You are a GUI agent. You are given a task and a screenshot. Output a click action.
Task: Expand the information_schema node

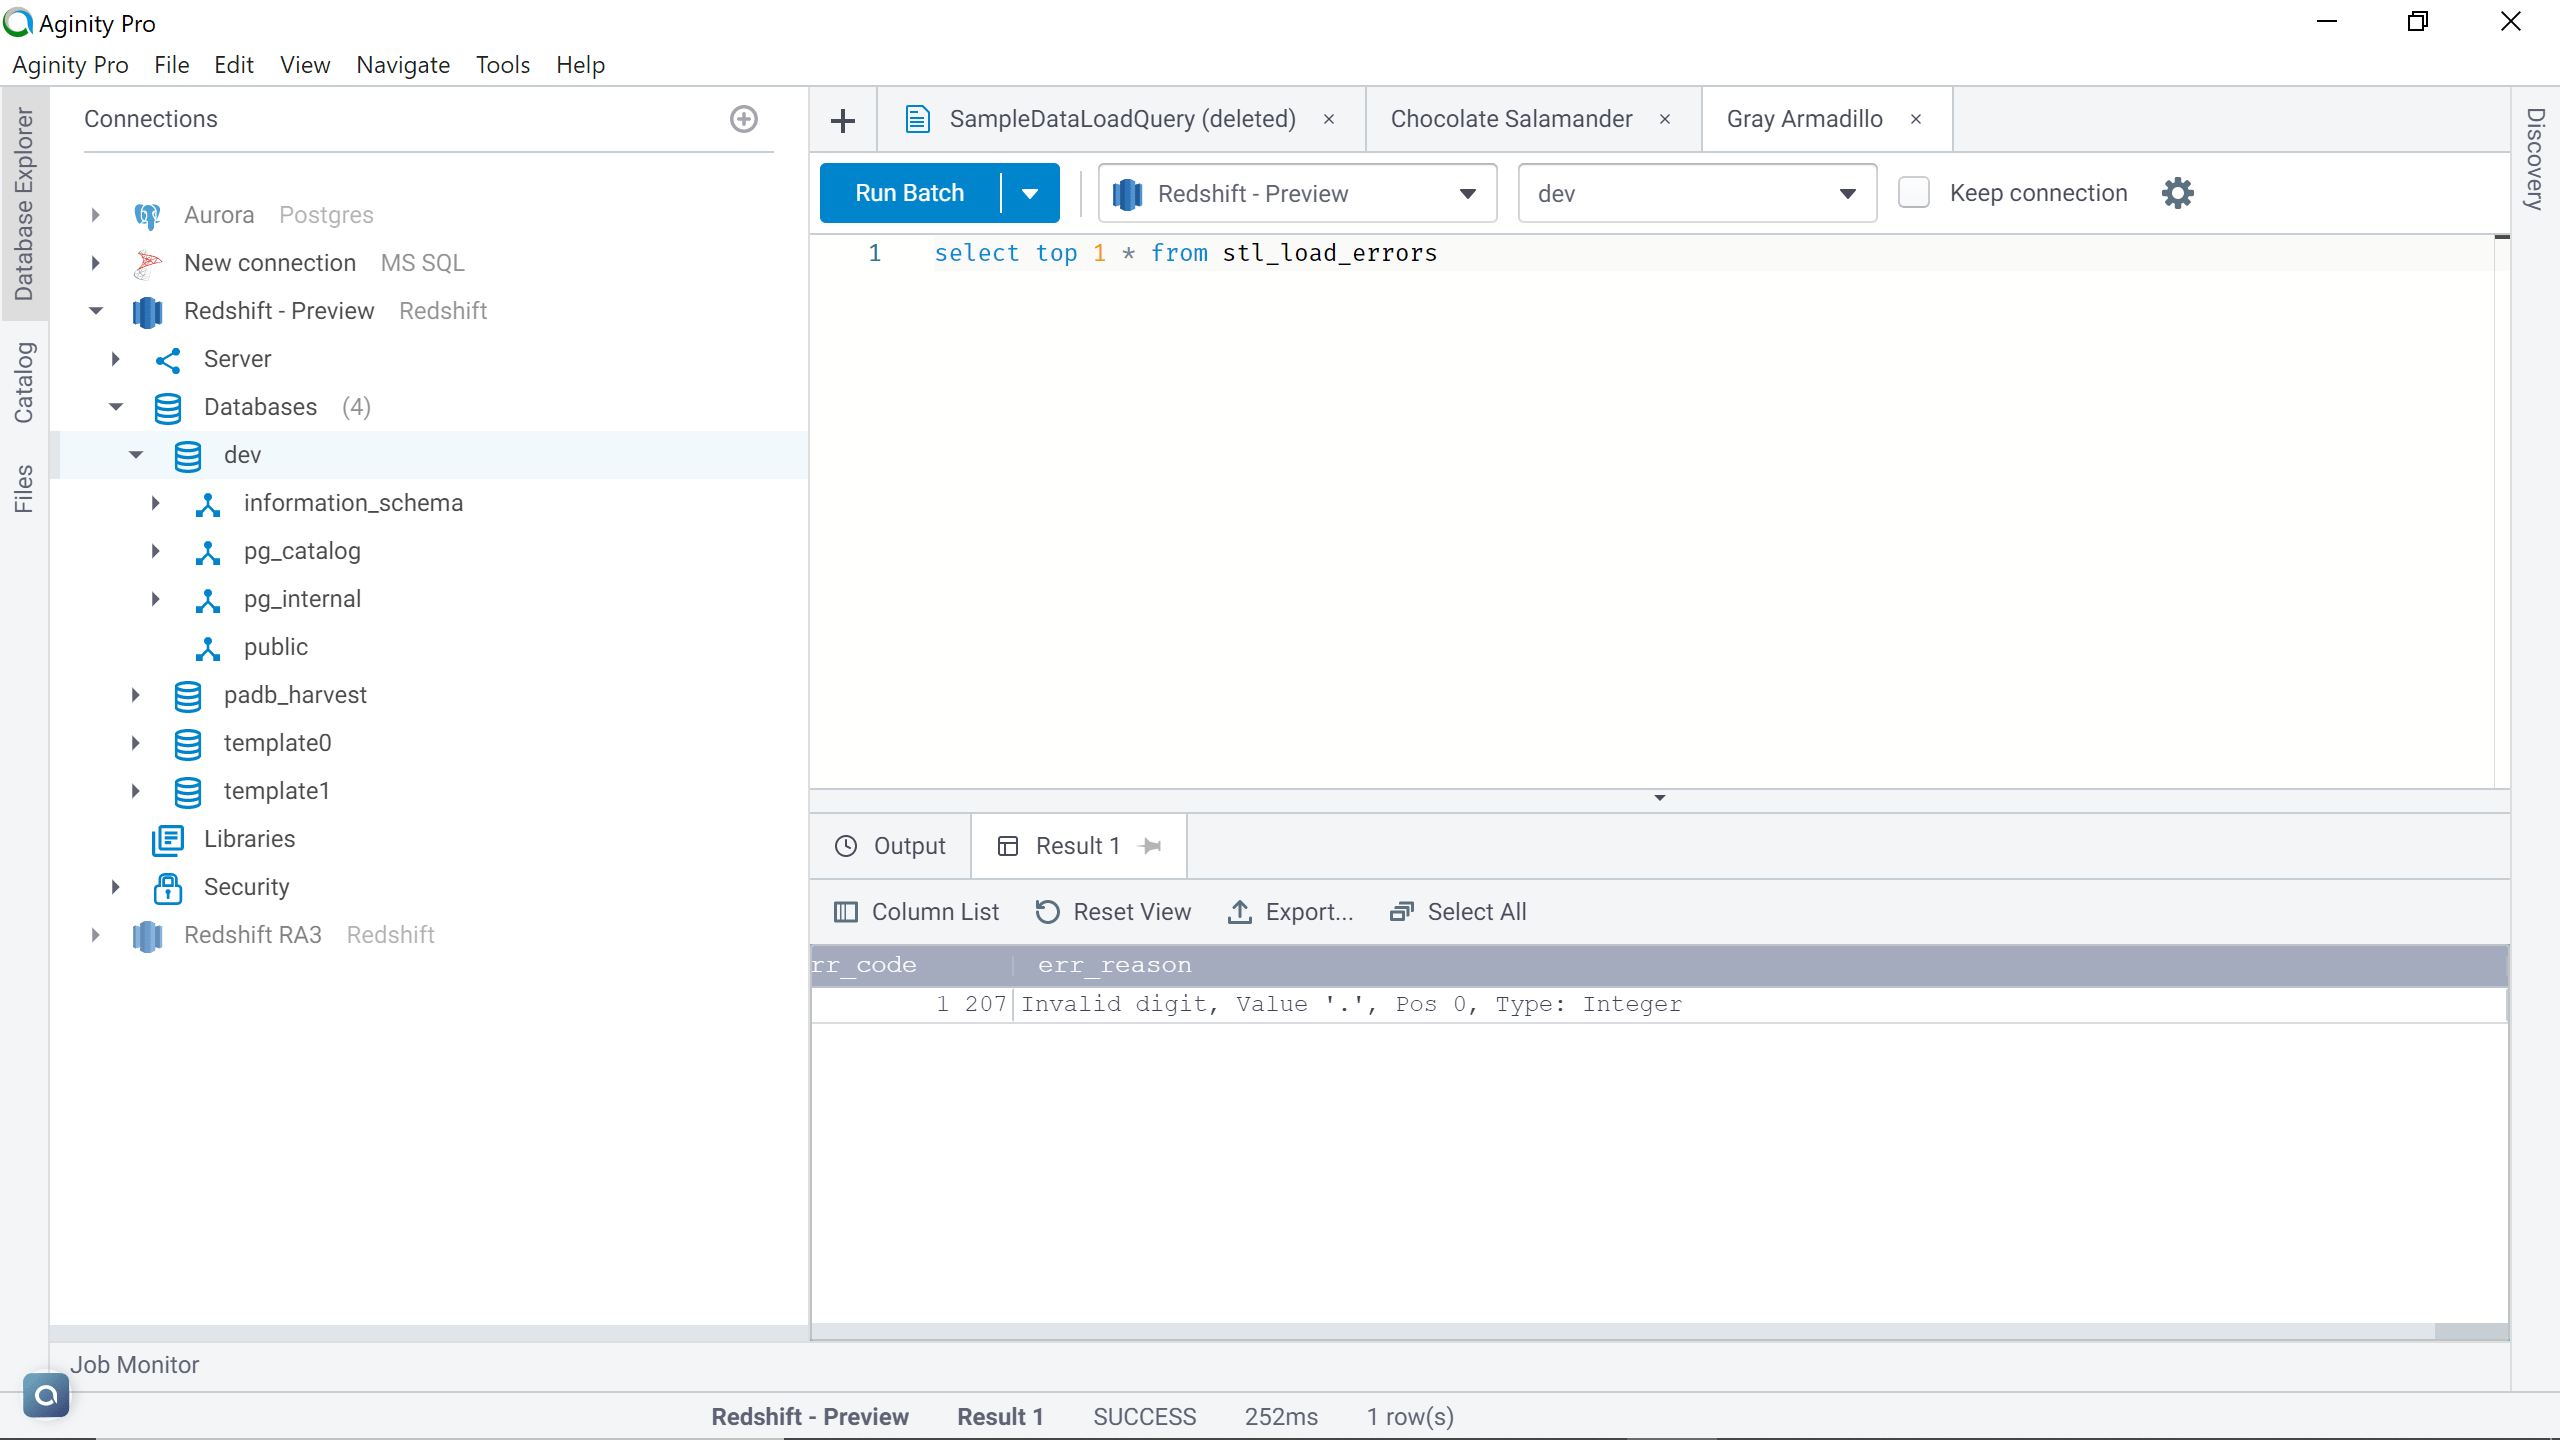pos(156,503)
